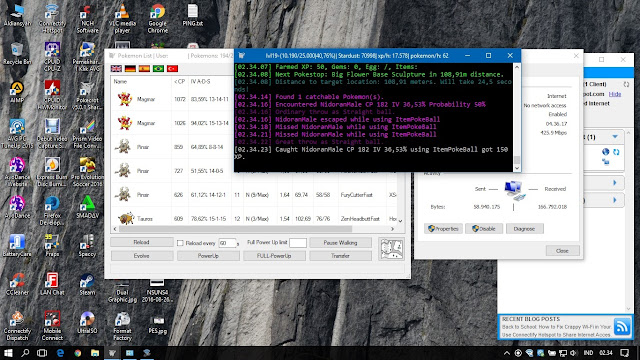Click the PowerUp button
Image resolution: width=640 pixels, height=360 pixels.
(208, 256)
